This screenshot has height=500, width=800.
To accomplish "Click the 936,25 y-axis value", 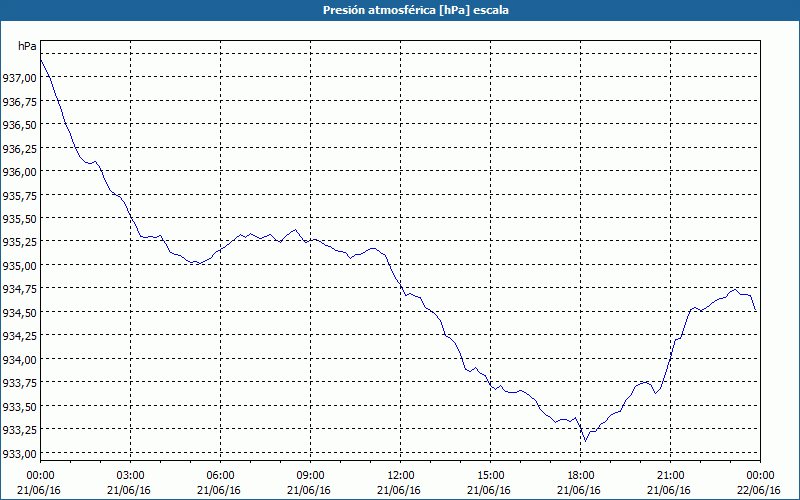I will (x=19, y=148).
